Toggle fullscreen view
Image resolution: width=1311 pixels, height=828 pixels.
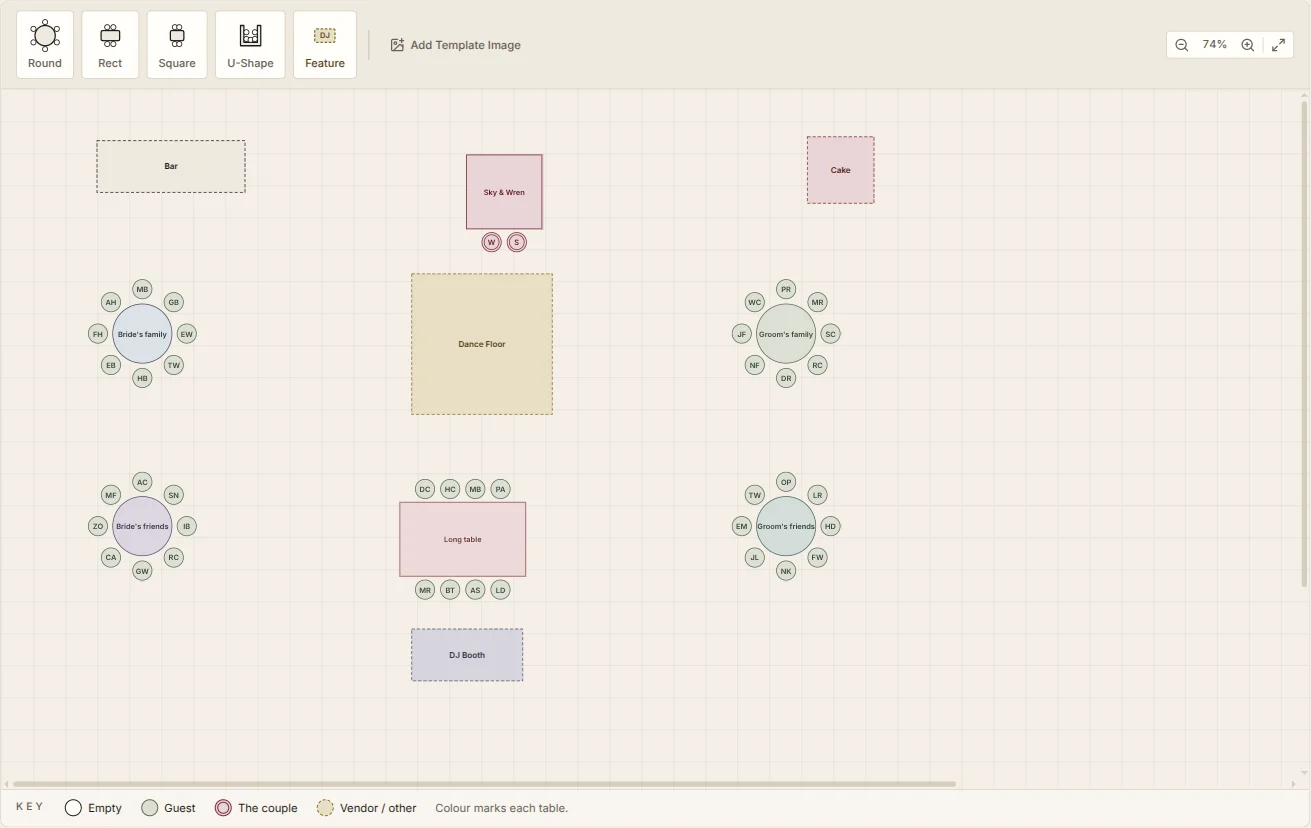tap(1279, 45)
